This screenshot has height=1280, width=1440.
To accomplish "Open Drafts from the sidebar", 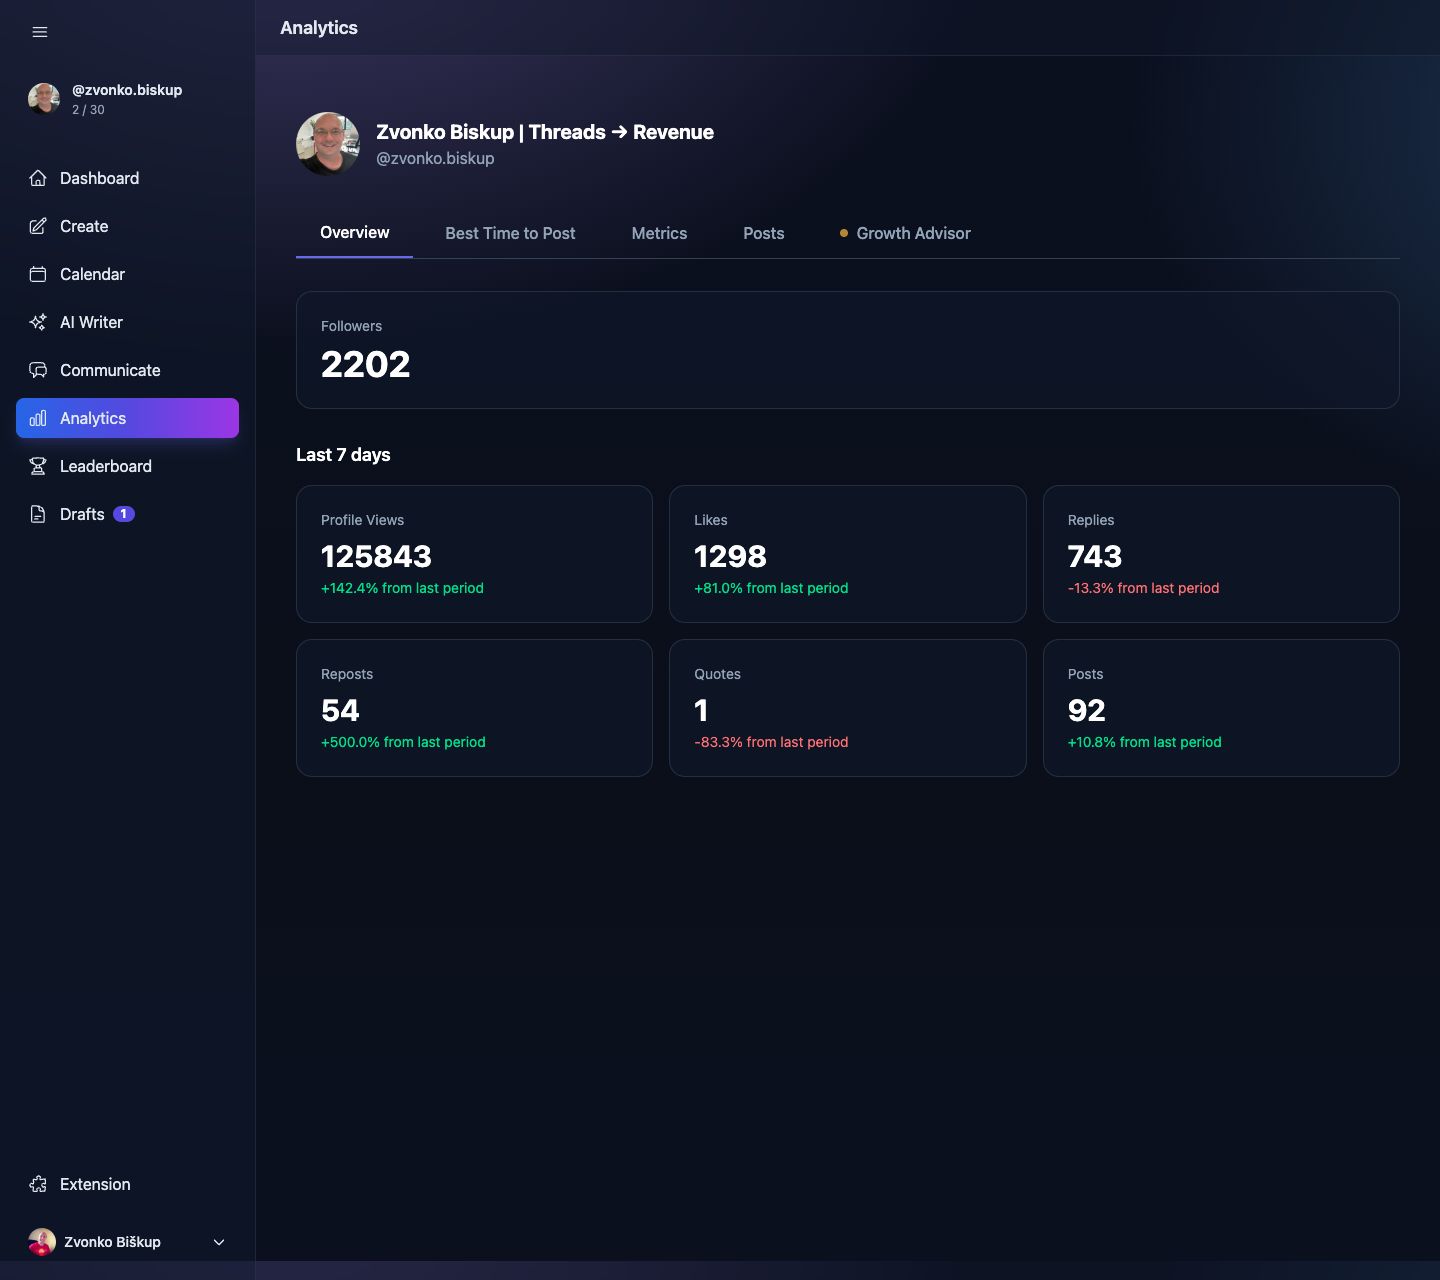I will coord(127,514).
